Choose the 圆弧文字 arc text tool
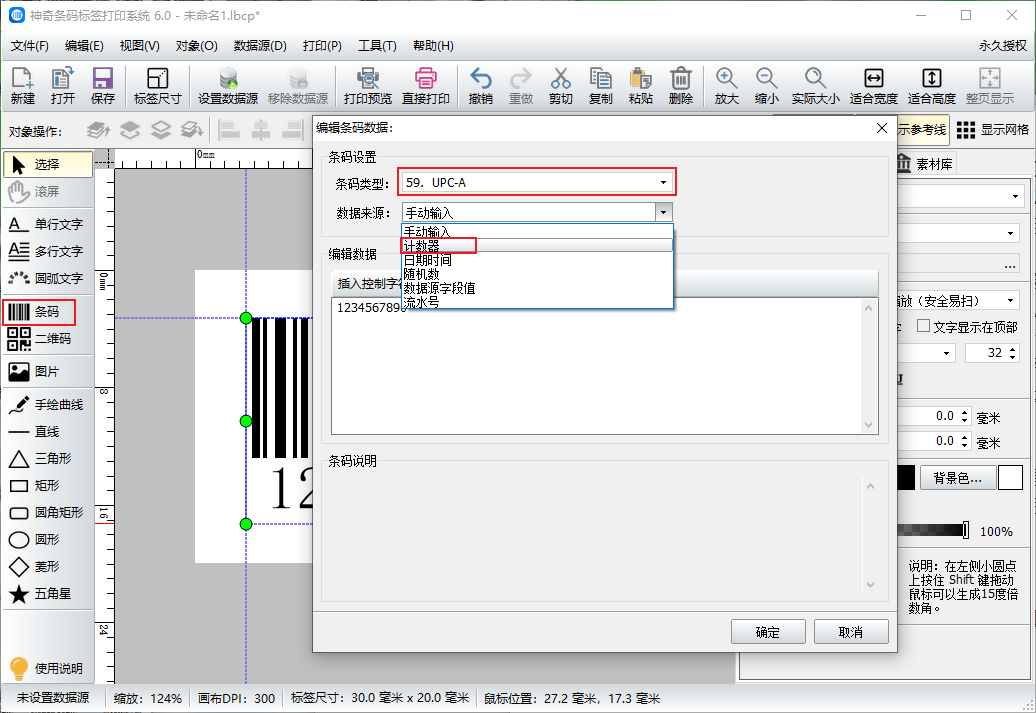Screen dimensions: 1036x713 (48, 279)
